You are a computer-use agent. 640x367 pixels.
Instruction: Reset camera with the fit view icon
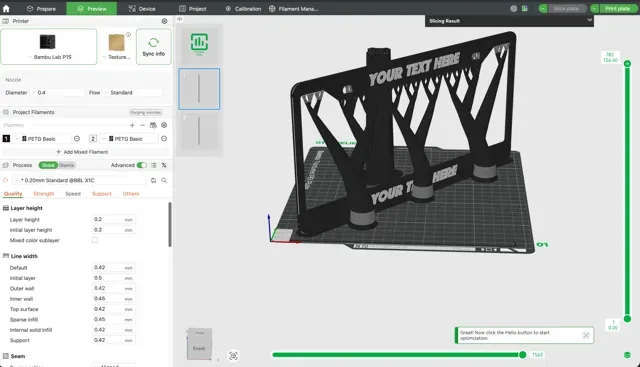233,356
